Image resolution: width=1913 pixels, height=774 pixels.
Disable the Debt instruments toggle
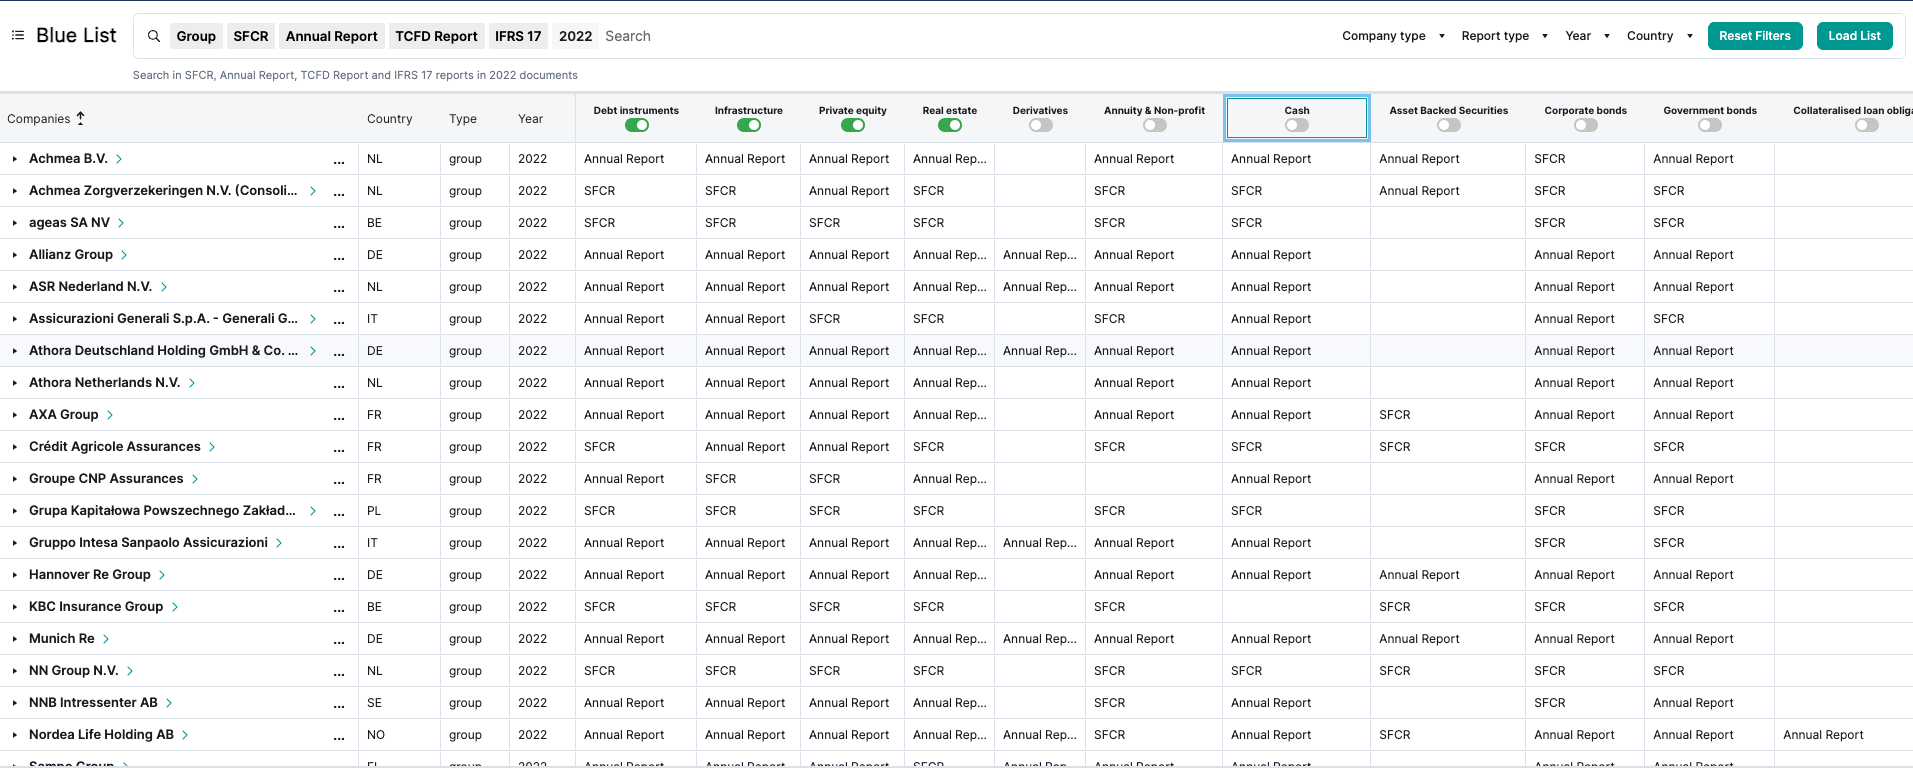(636, 125)
